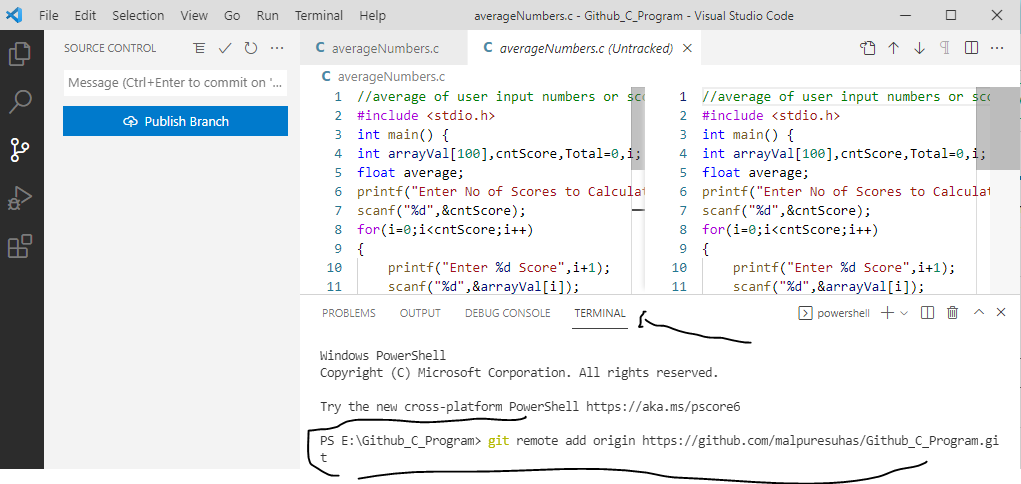The image size is (1021, 484).
Task: Click 'int main() {' in left editor
Action: (x=403, y=135)
